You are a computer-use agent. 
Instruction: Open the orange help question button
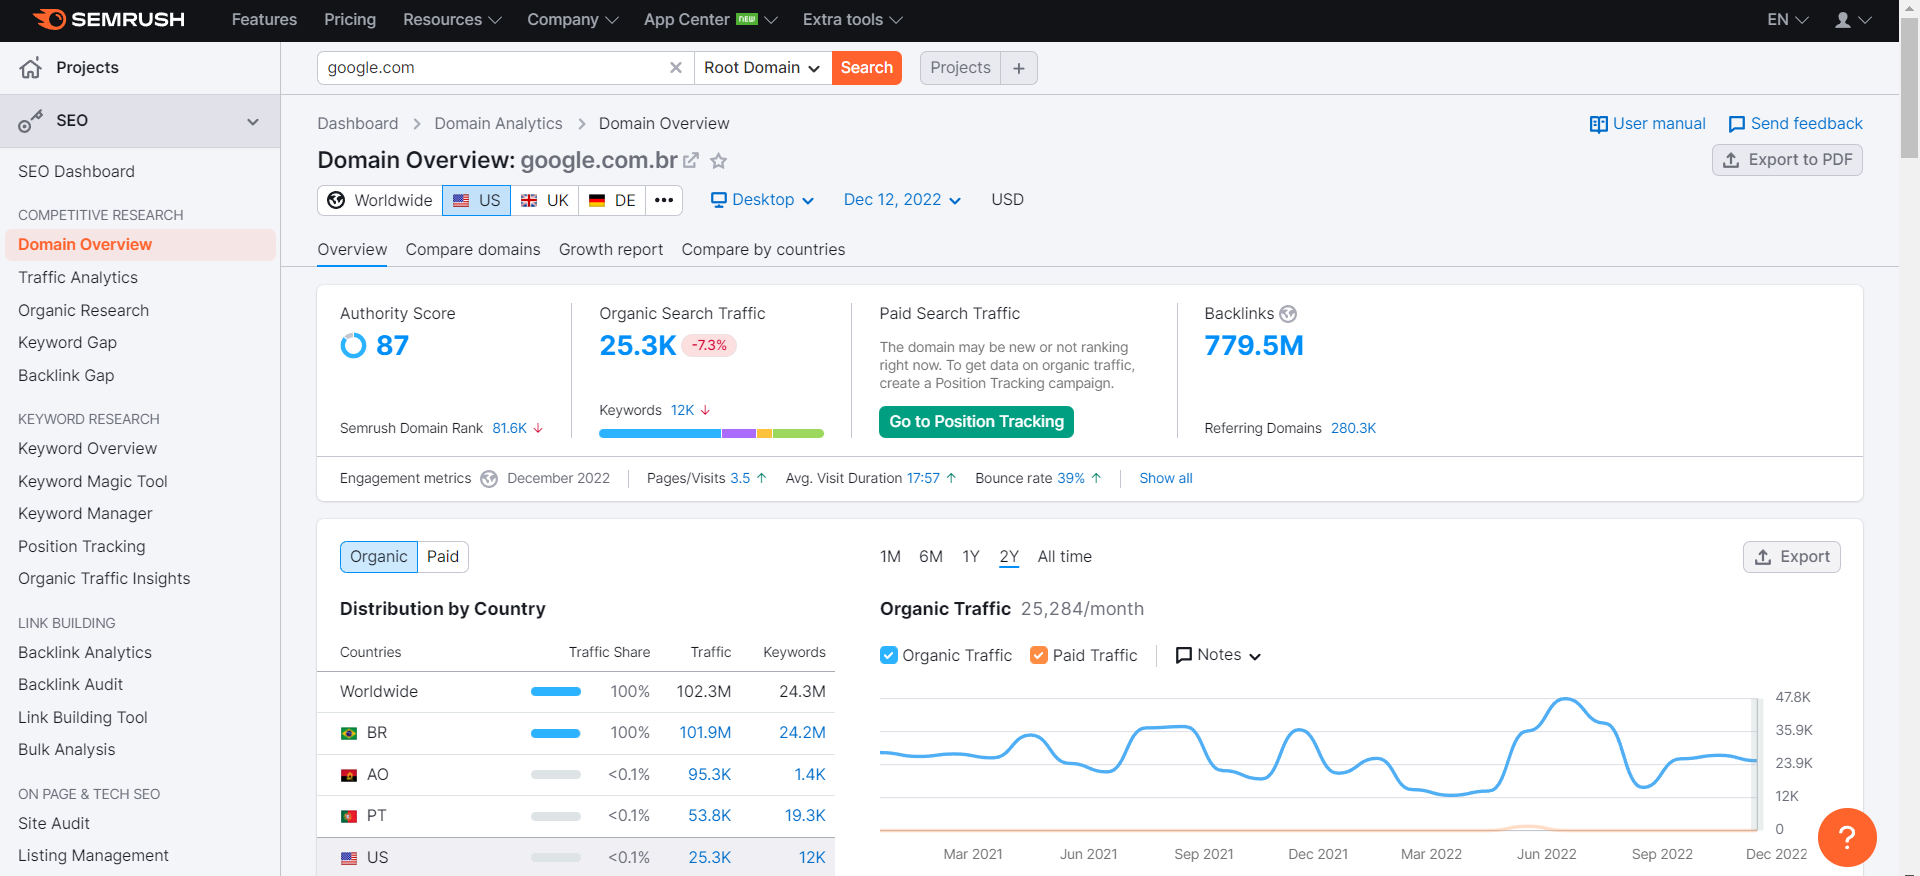(x=1847, y=837)
